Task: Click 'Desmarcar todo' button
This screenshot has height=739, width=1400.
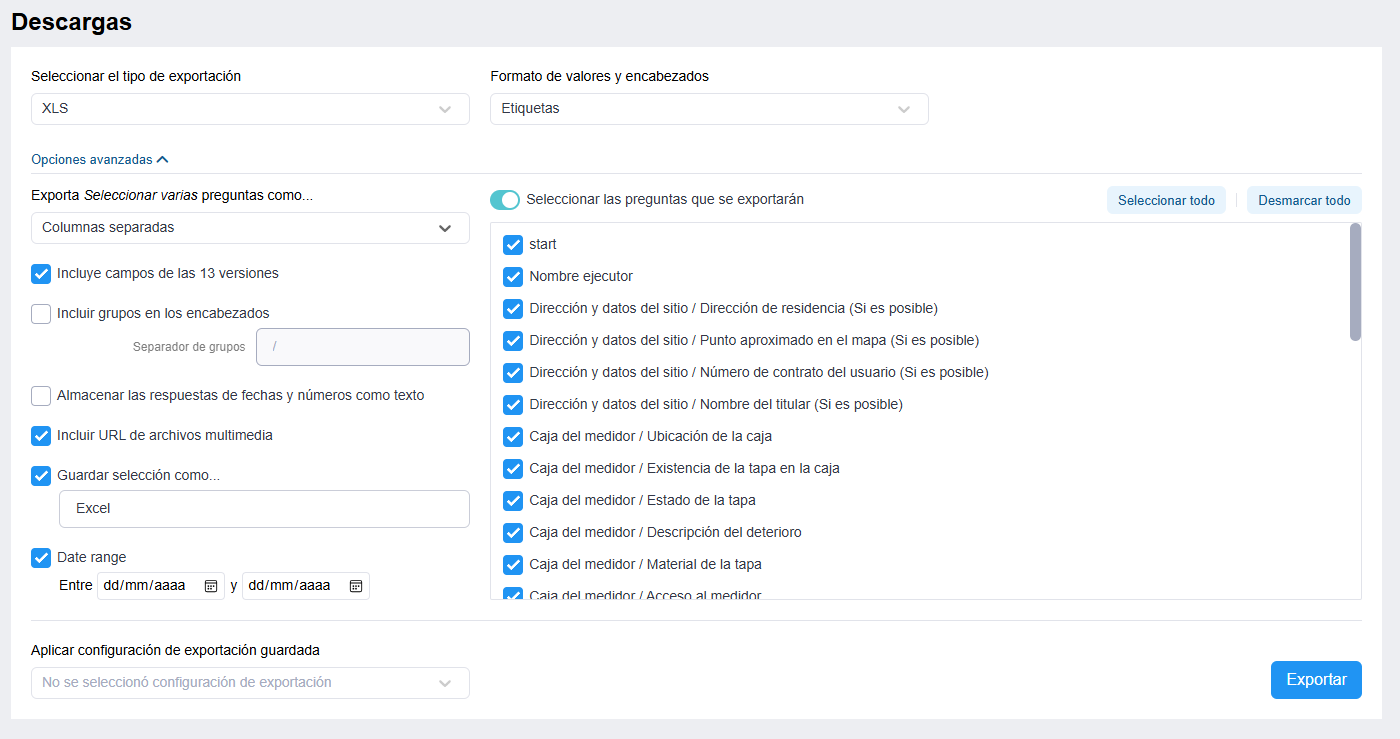Action: tap(1303, 200)
